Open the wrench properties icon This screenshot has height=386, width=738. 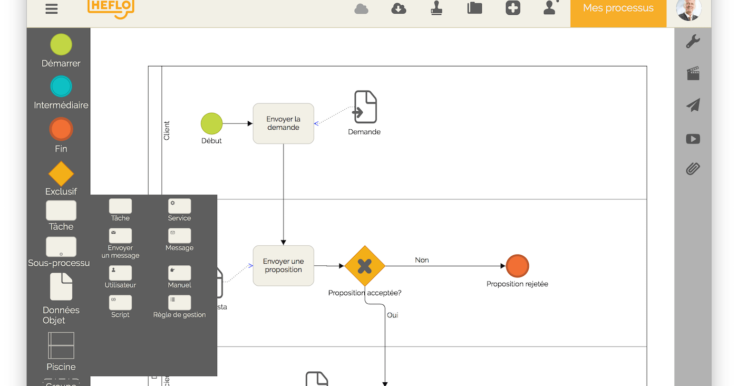693,41
